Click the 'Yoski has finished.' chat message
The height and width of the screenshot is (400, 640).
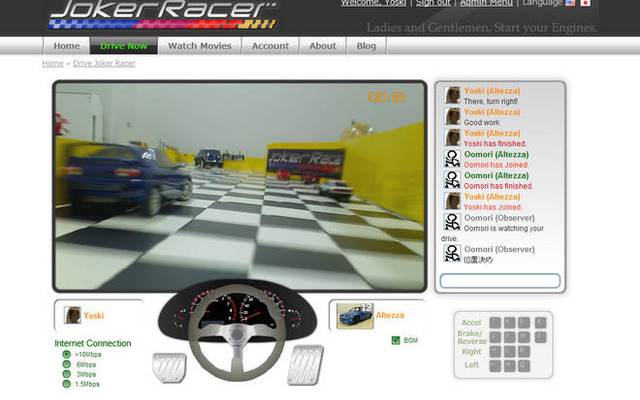[x=495, y=144]
